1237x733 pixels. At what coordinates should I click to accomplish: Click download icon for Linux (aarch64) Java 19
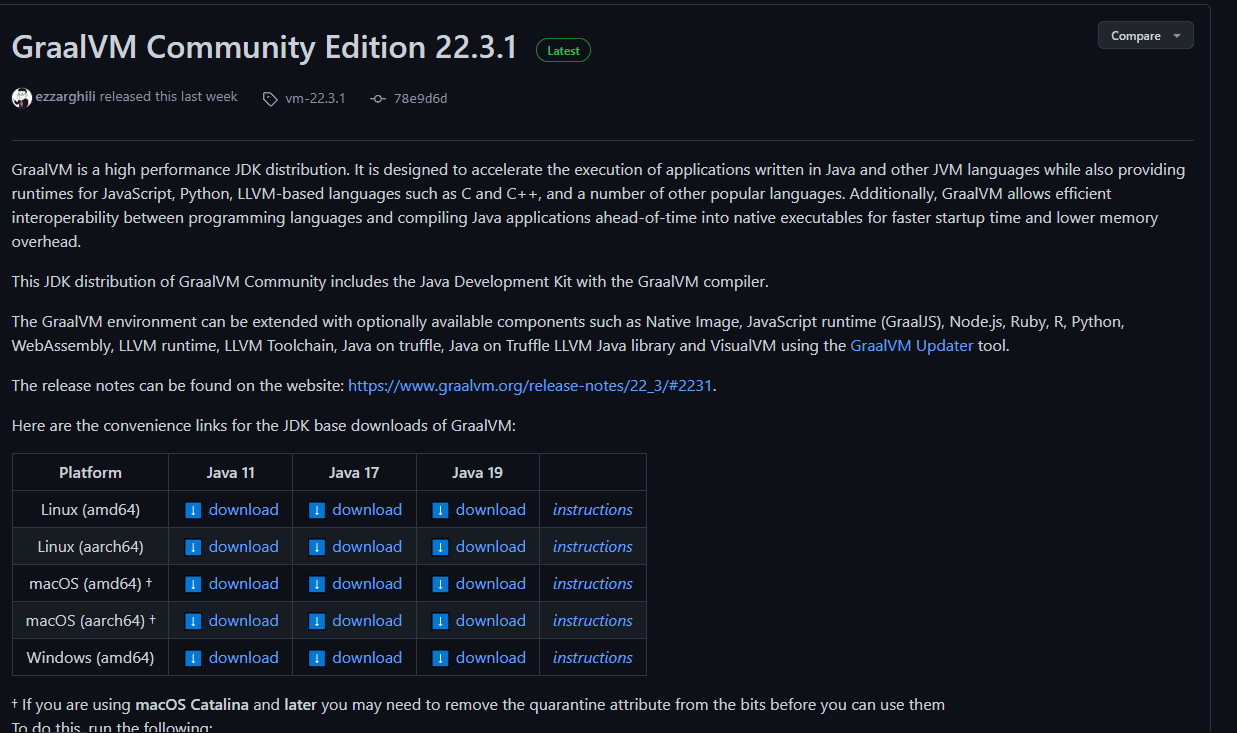click(x=441, y=547)
